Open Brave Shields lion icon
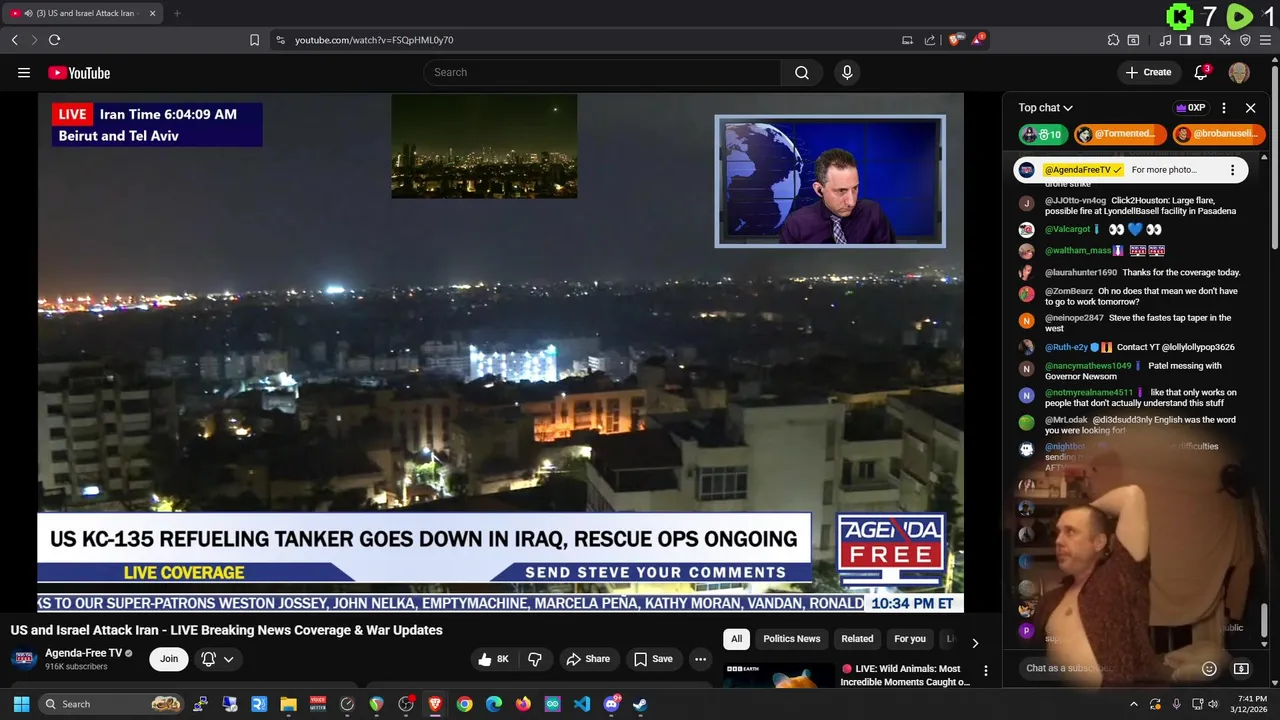1280x720 pixels. (955, 40)
